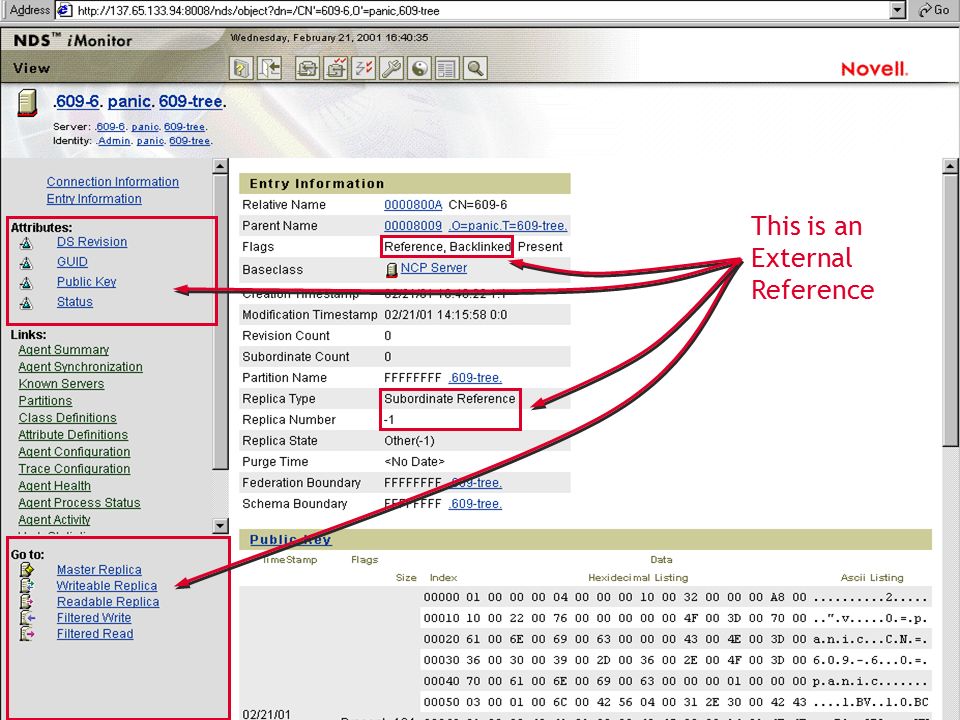This screenshot has height=720, width=960.
Task: Click the Login/Logout door icon
Action: tap(269, 68)
